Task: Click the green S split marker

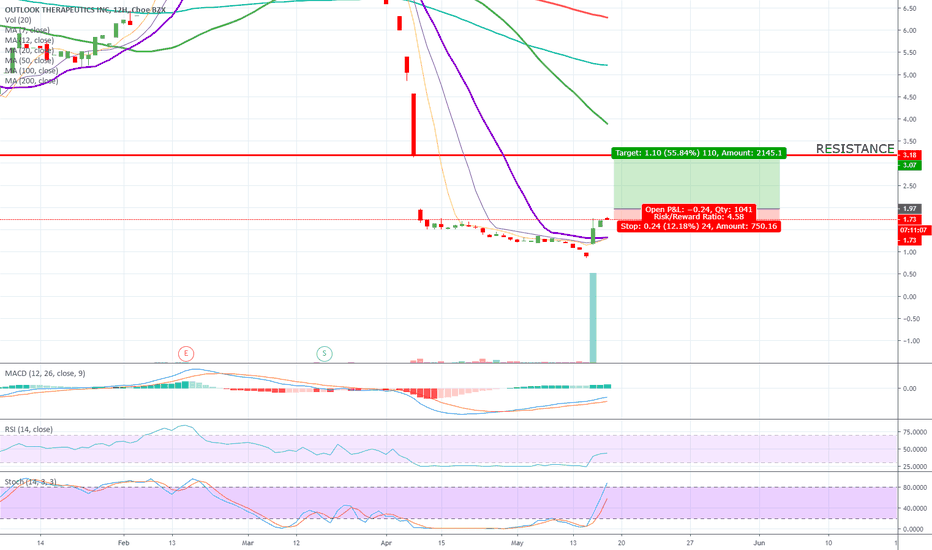Action: coord(324,354)
